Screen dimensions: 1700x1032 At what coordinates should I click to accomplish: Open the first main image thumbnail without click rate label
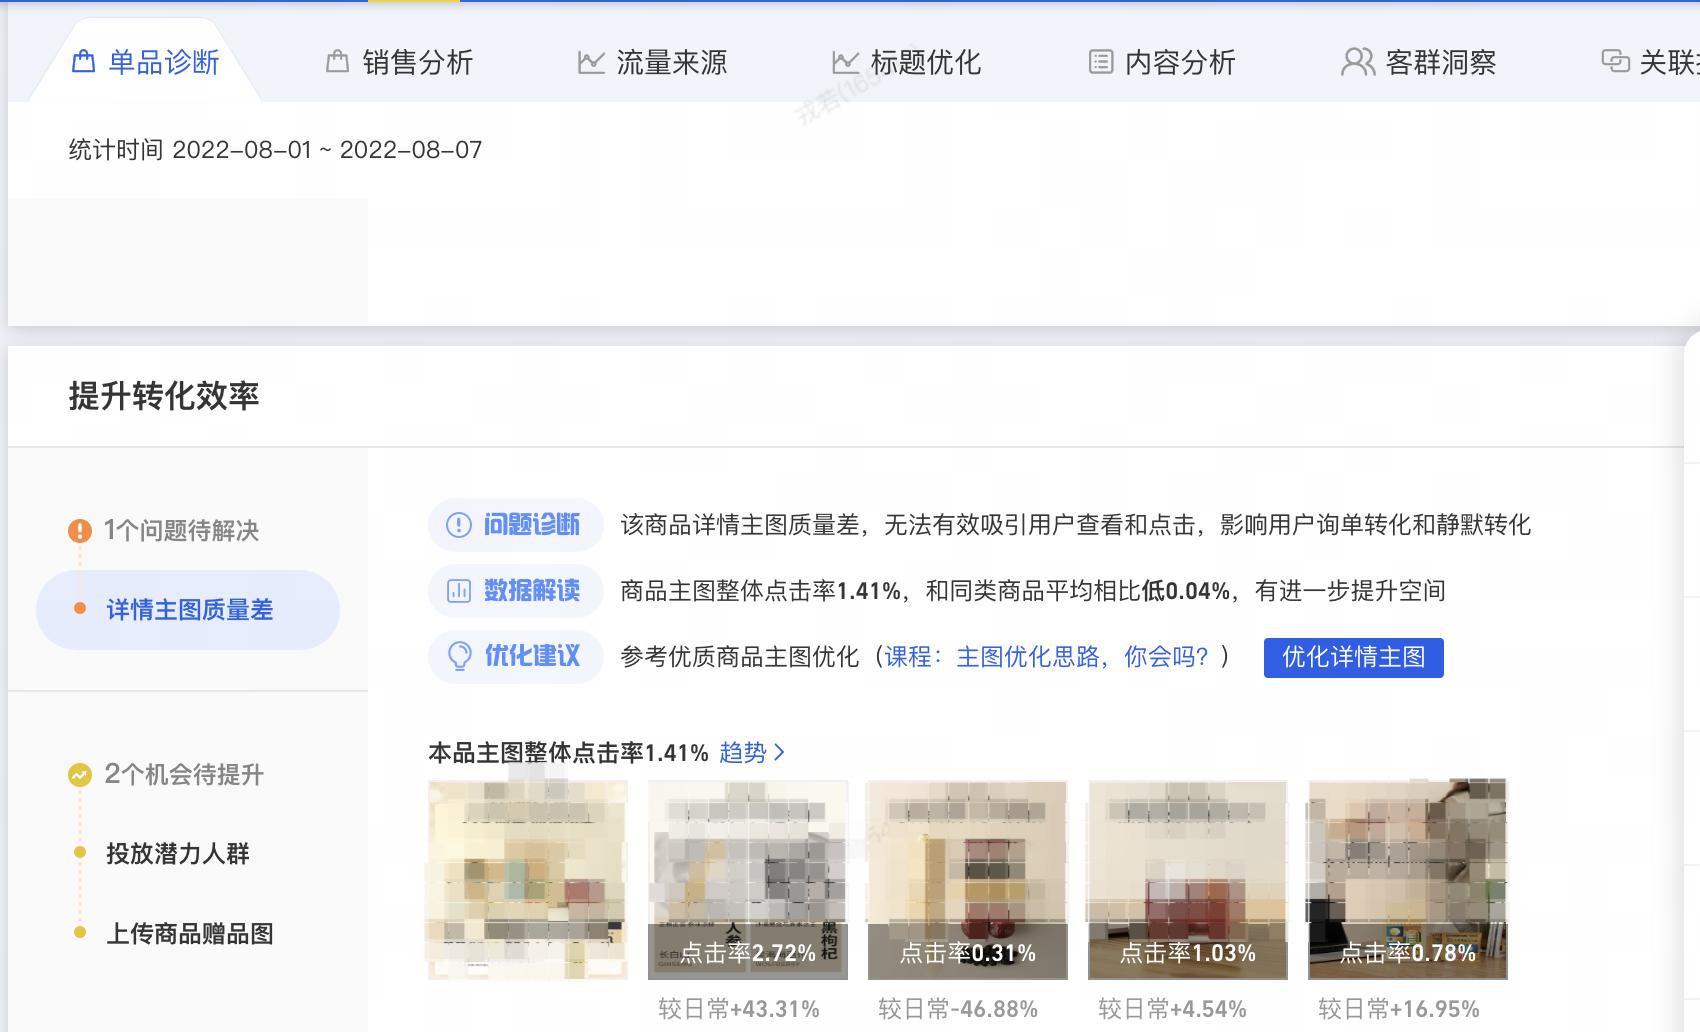coord(528,880)
